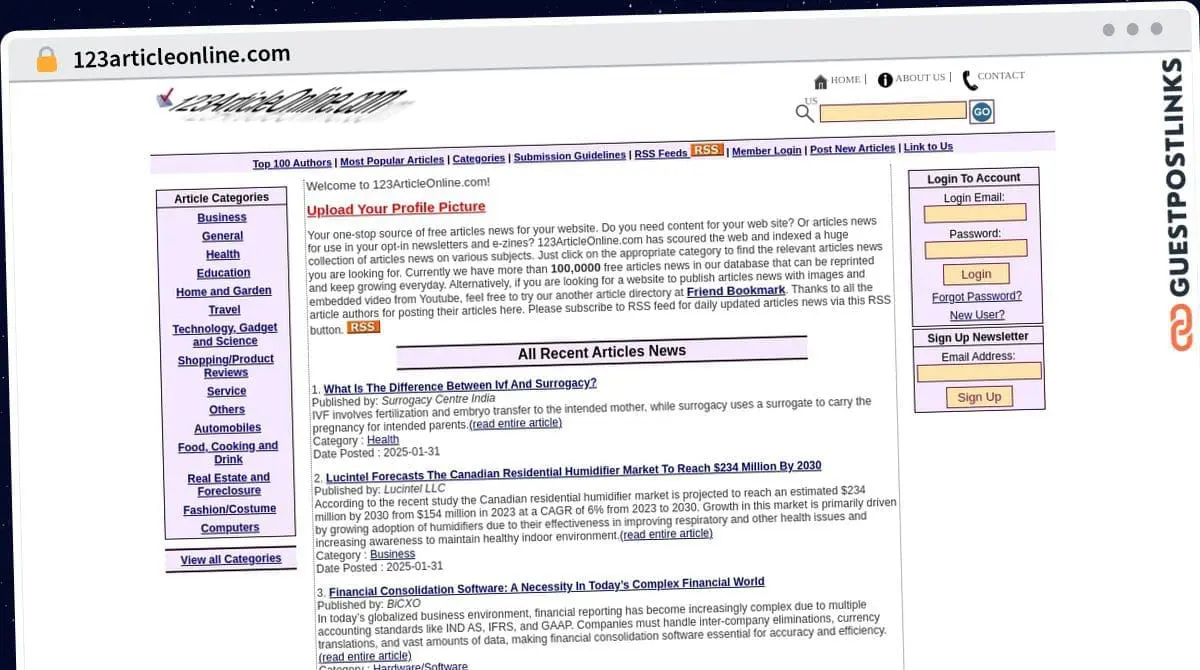This screenshot has height=670, width=1200.
Task: Click the All Recent Articles News heading
Action: [602, 352]
